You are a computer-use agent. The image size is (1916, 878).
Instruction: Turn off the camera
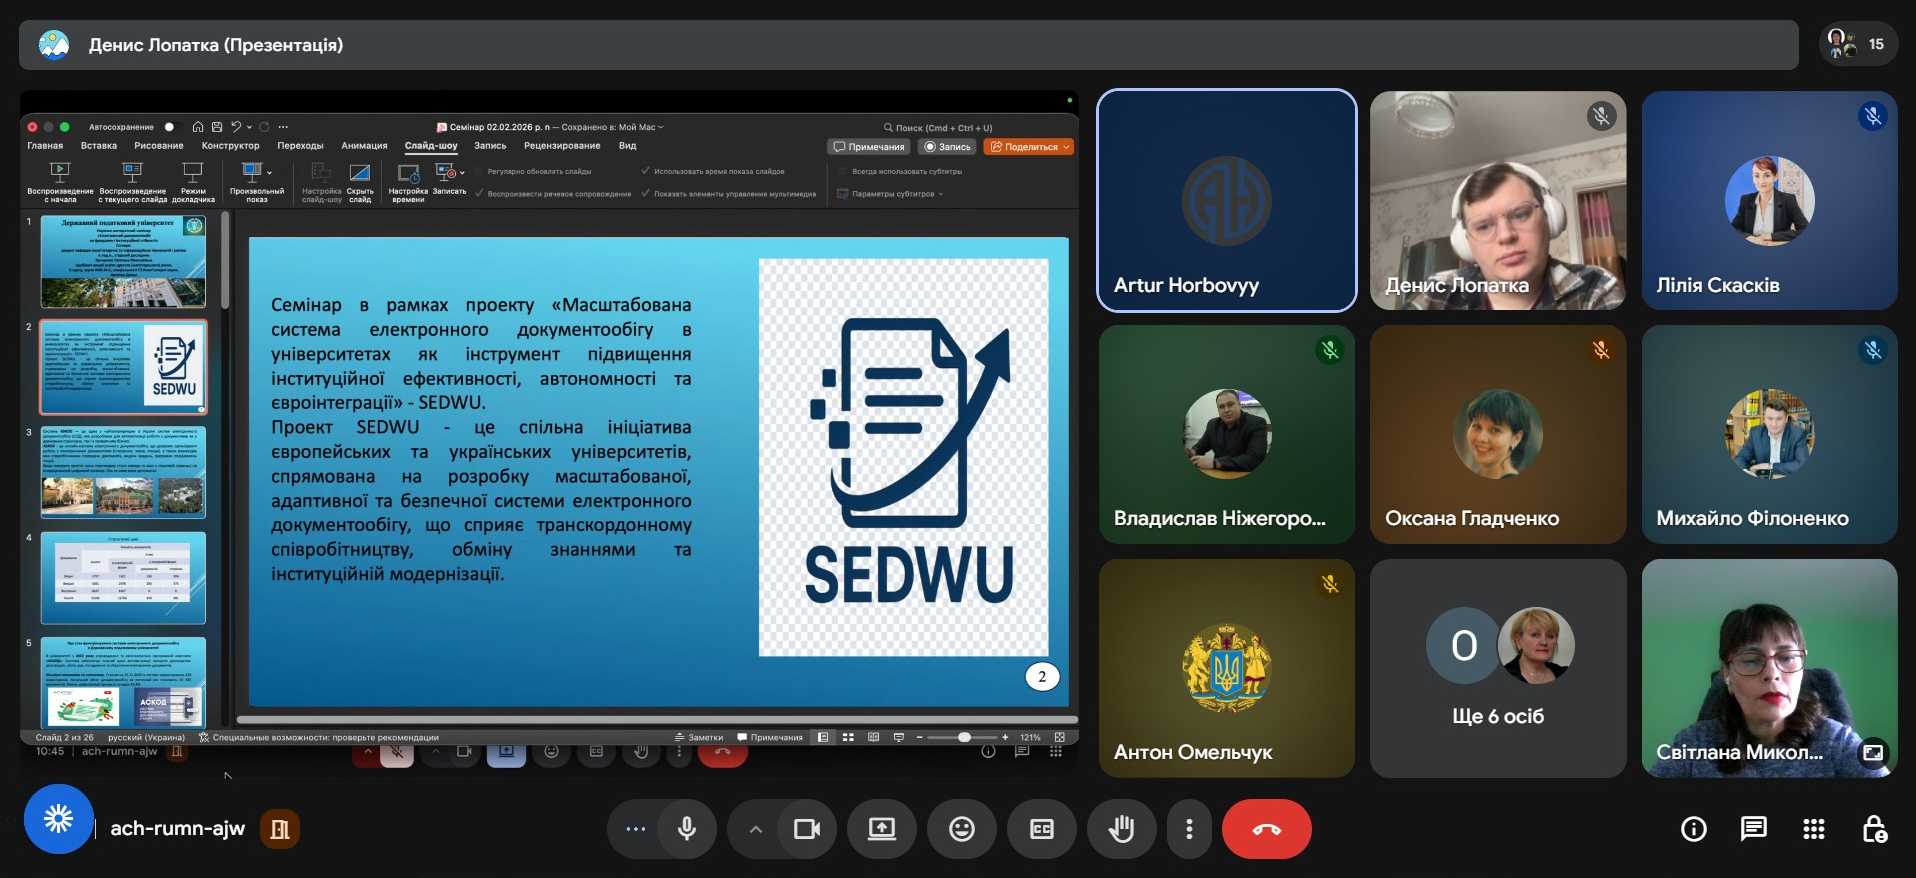click(806, 829)
